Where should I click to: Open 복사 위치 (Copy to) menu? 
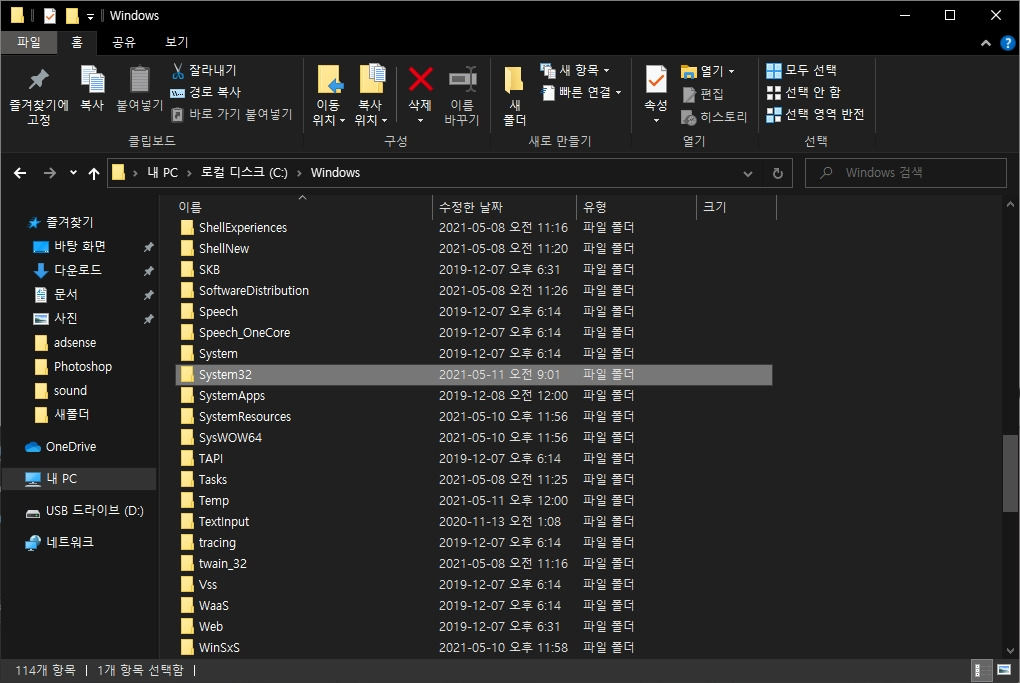tap(371, 96)
